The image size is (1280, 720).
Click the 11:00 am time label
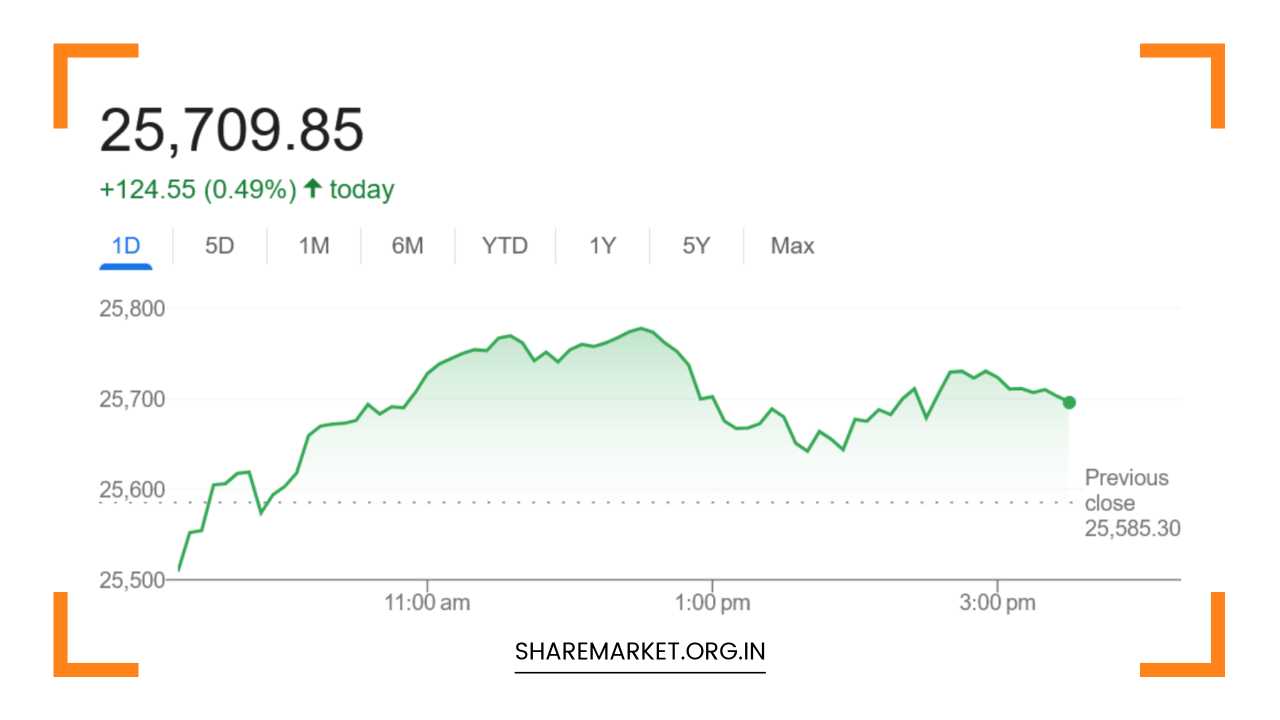click(430, 602)
